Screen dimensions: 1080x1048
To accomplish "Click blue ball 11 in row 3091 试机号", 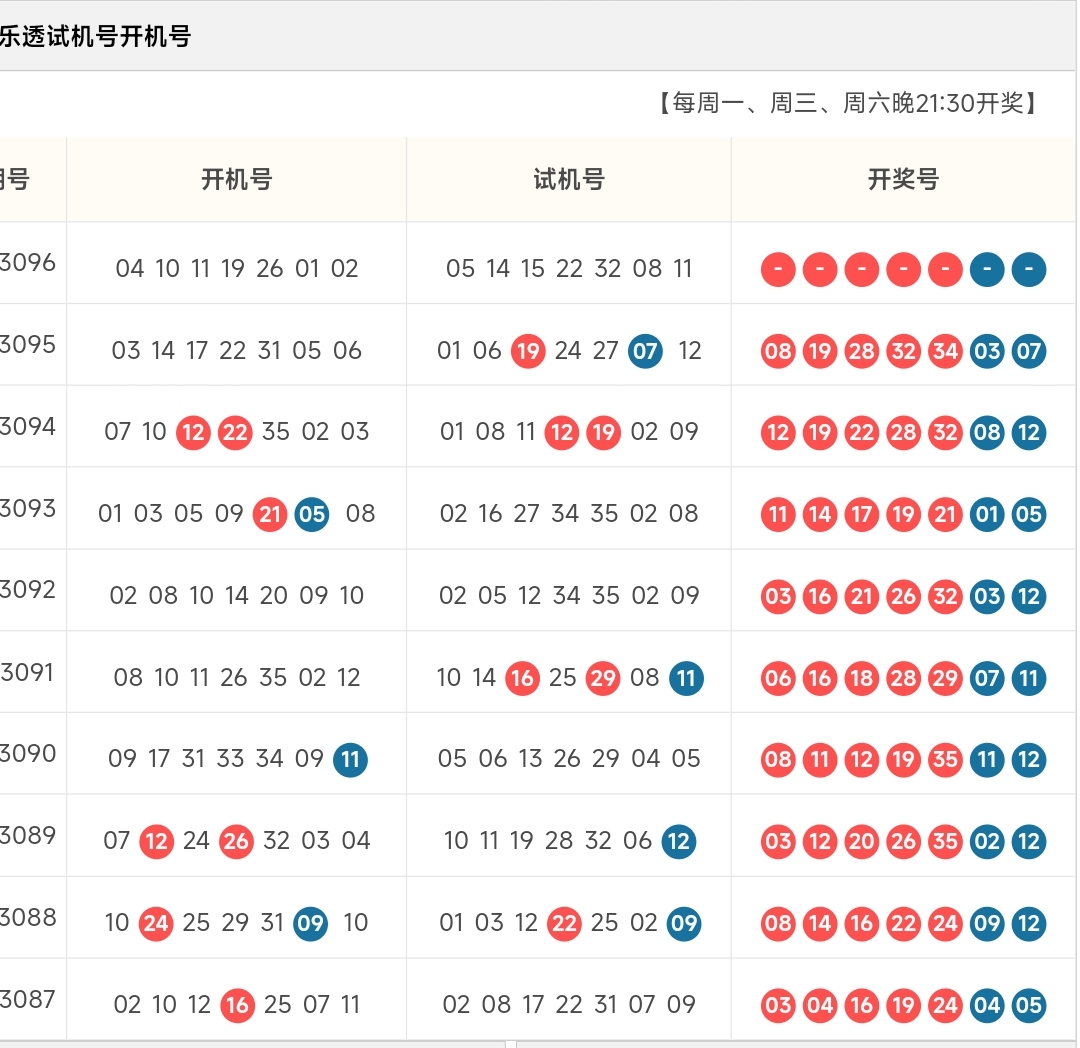I will tap(686, 678).
